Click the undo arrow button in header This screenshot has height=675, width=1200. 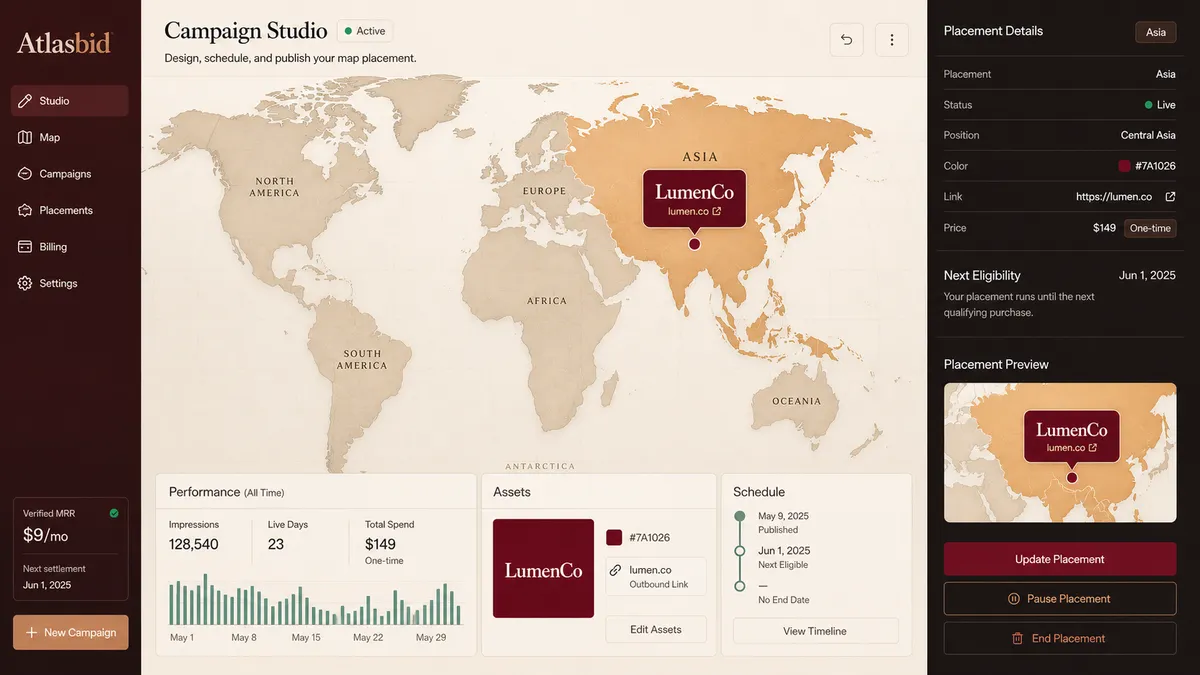[846, 40]
